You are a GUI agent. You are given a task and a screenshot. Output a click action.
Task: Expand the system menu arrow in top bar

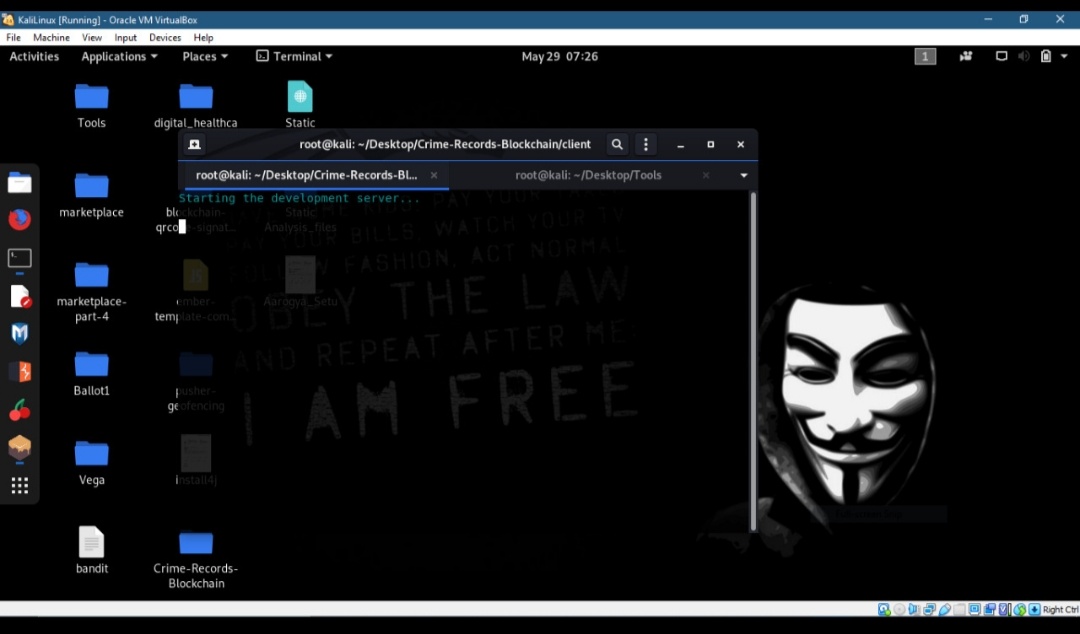tap(1064, 57)
